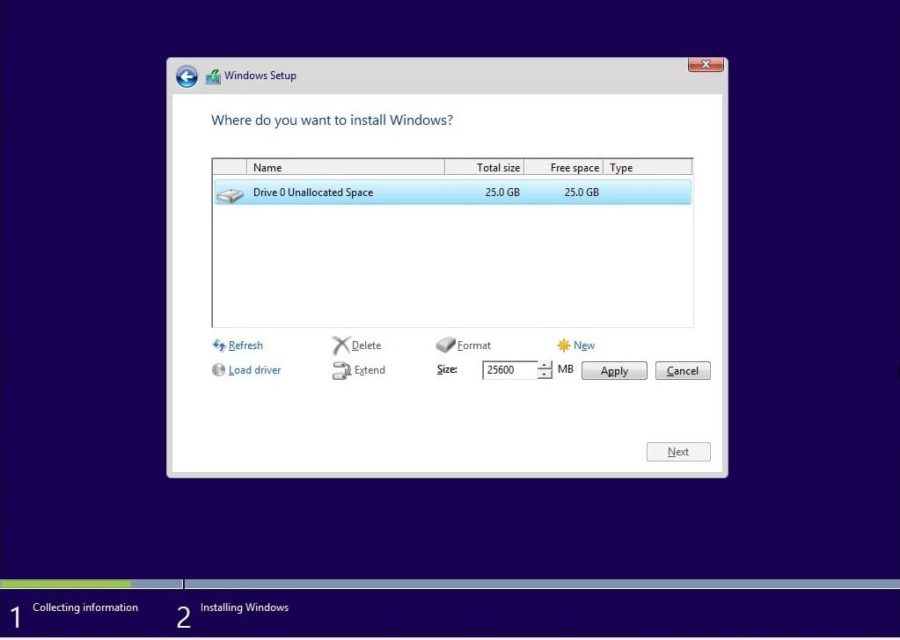Click the Total size column header

coord(484,168)
